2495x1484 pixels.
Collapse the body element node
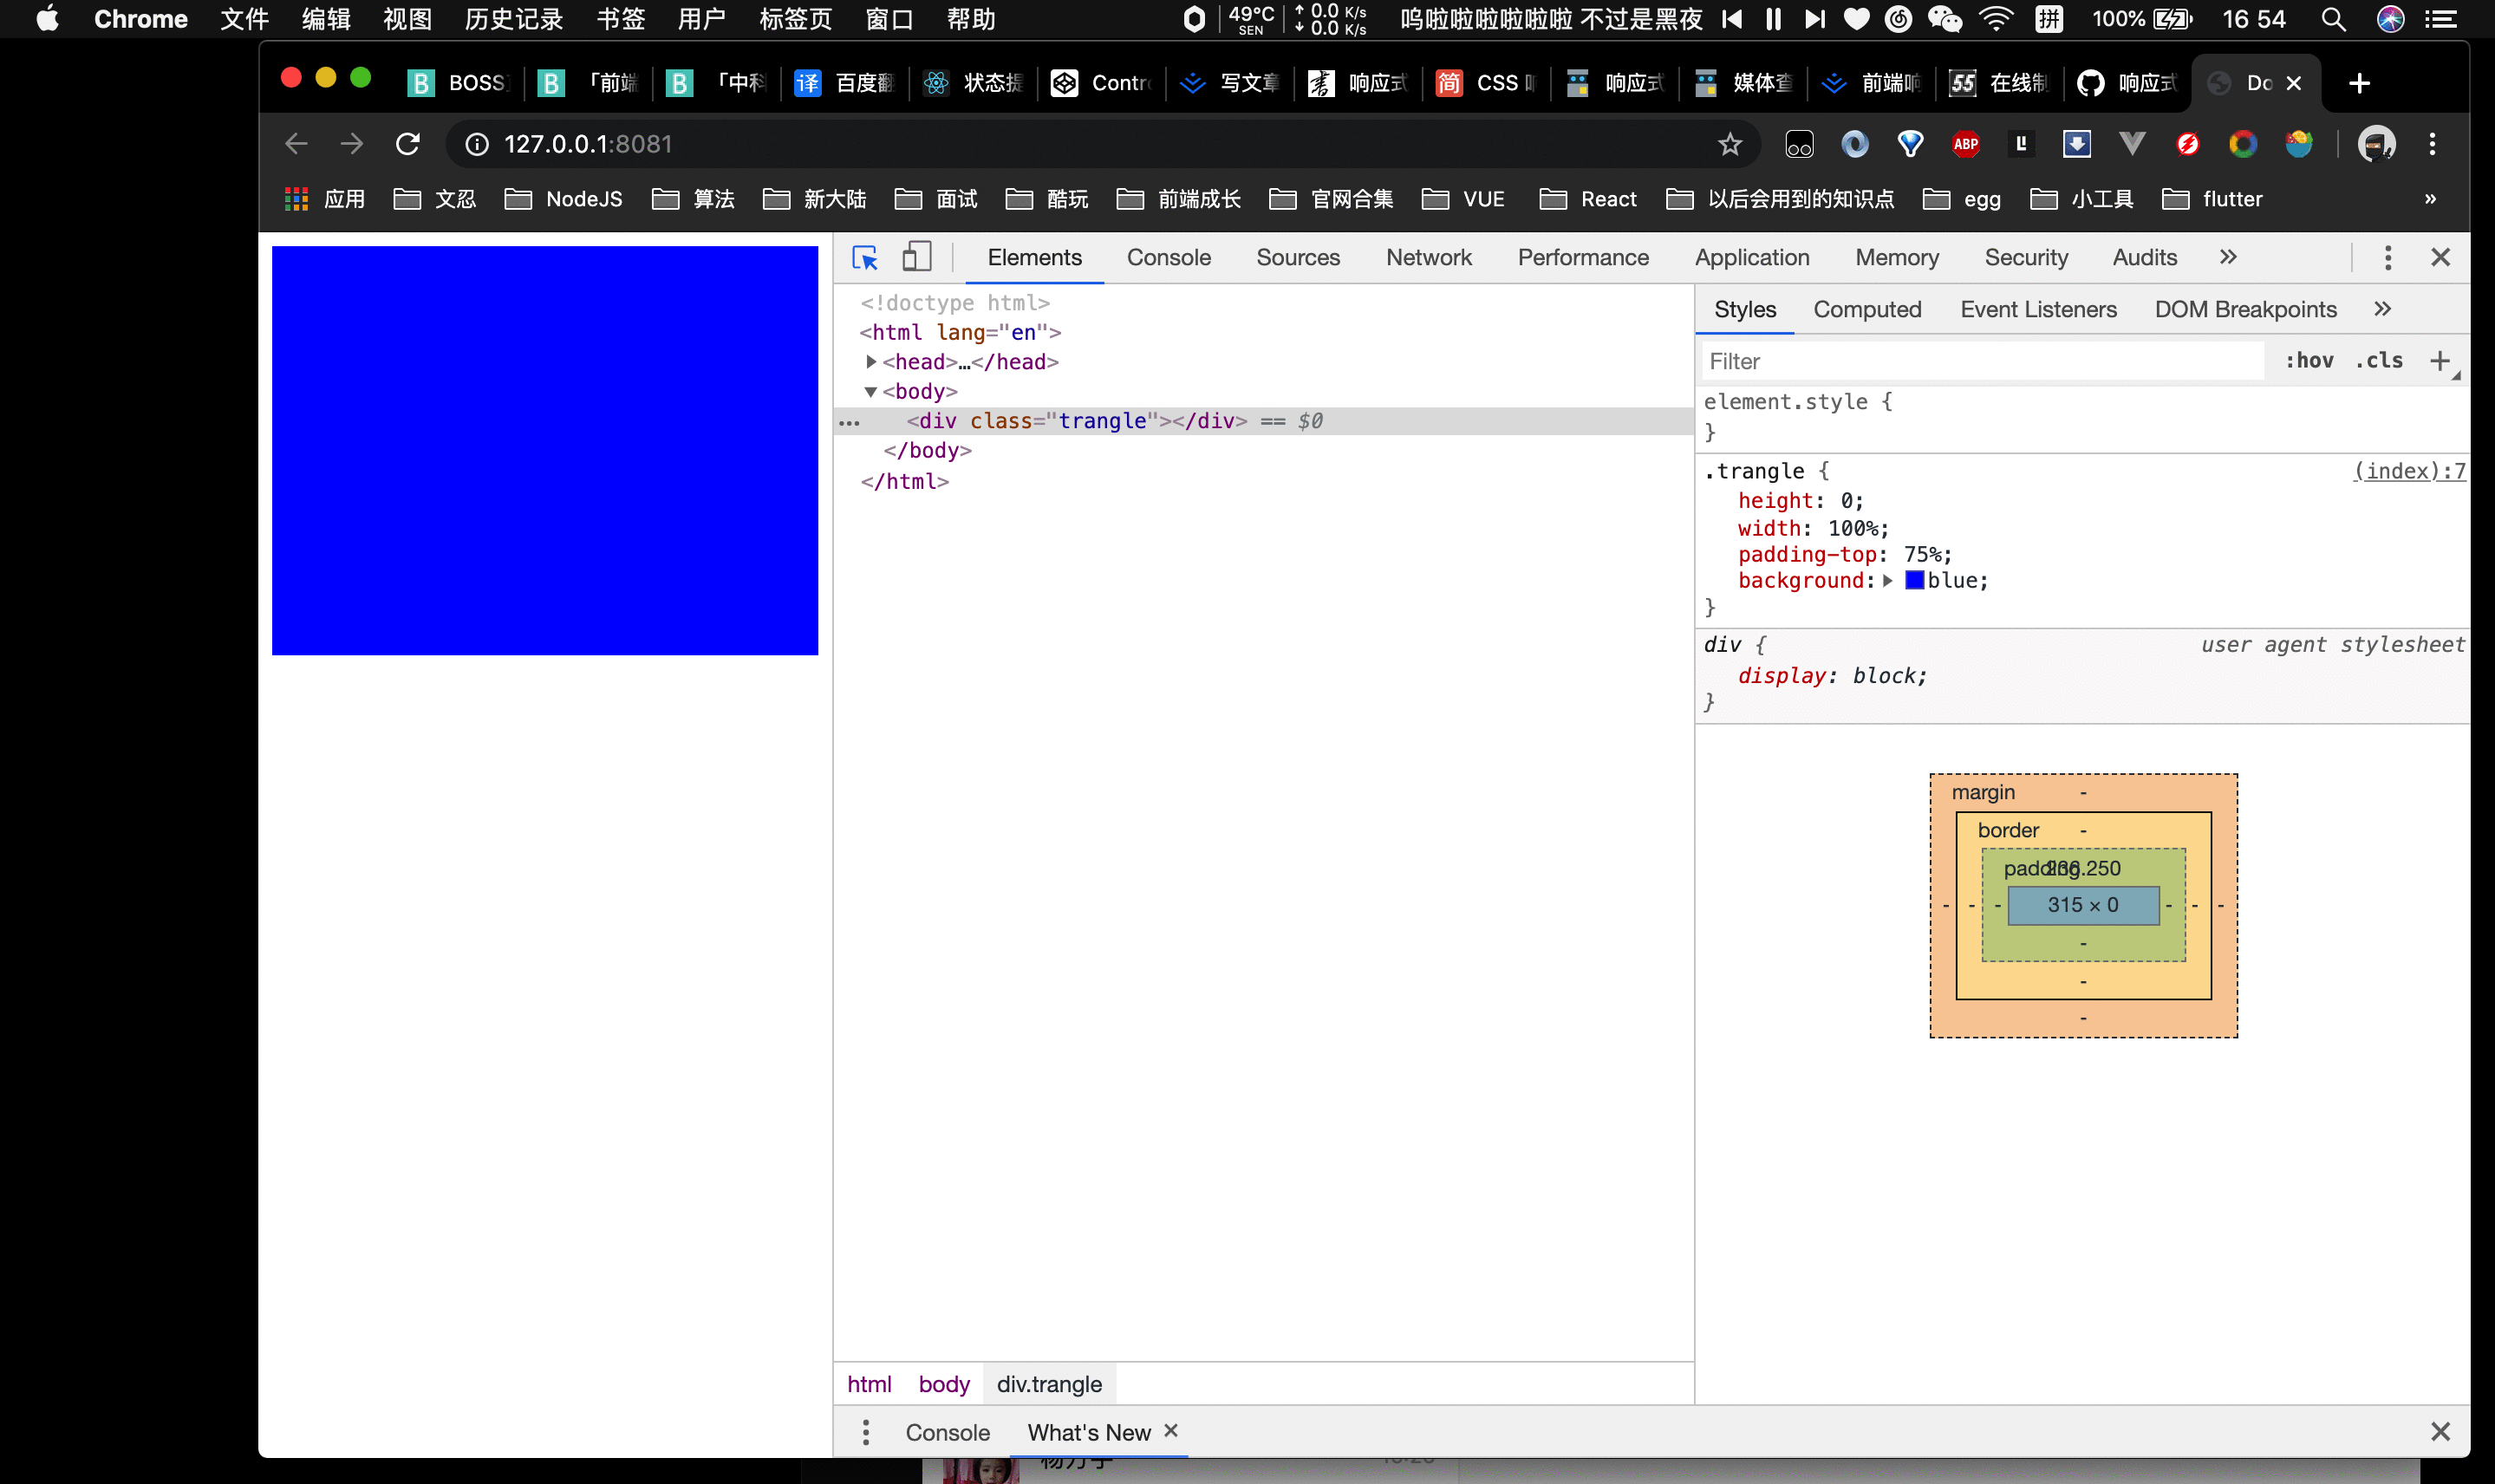tap(871, 392)
